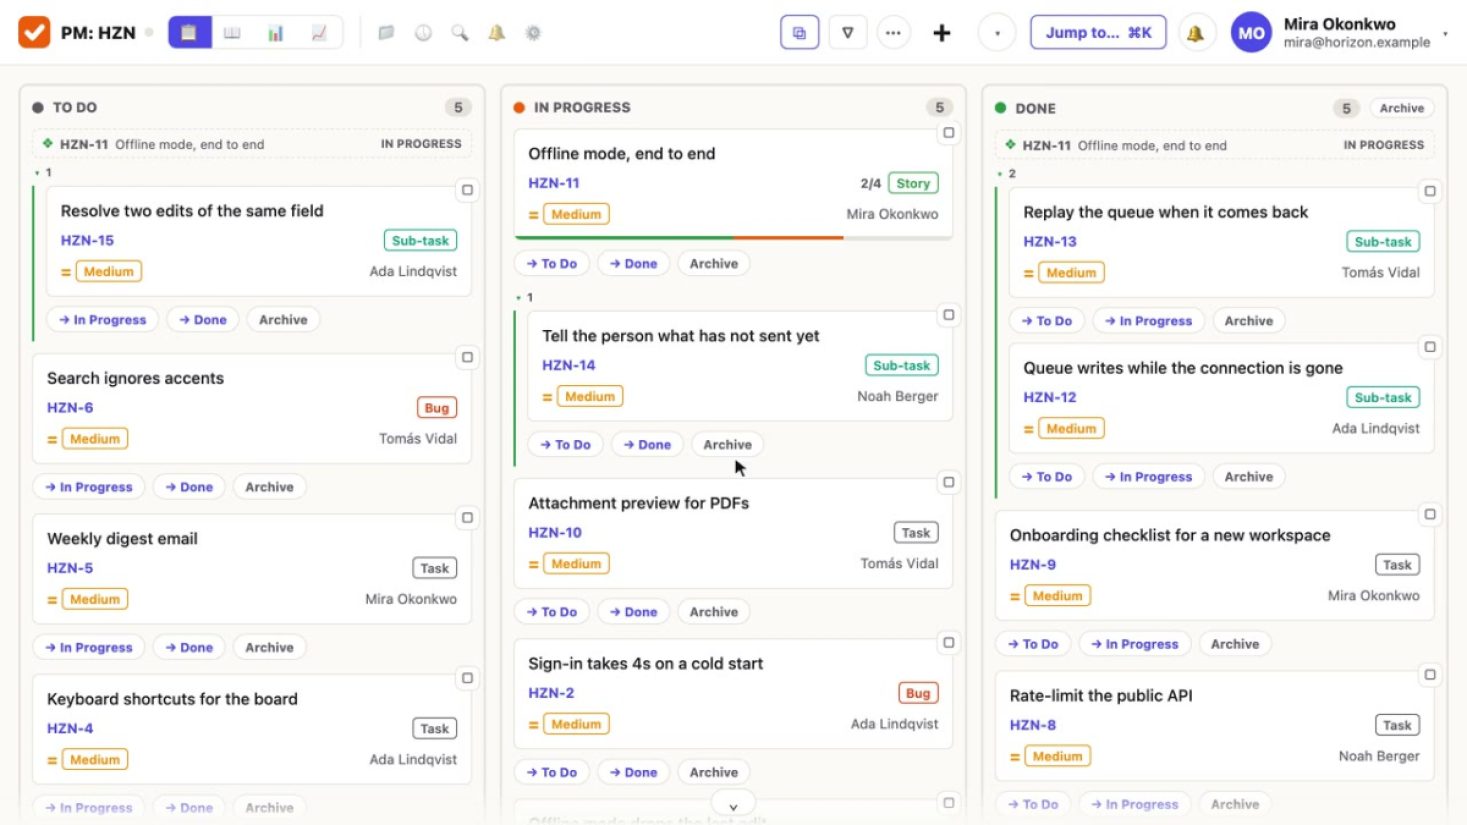Click the MO user avatar
This screenshot has width=1467, height=825.
click(x=1251, y=33)
